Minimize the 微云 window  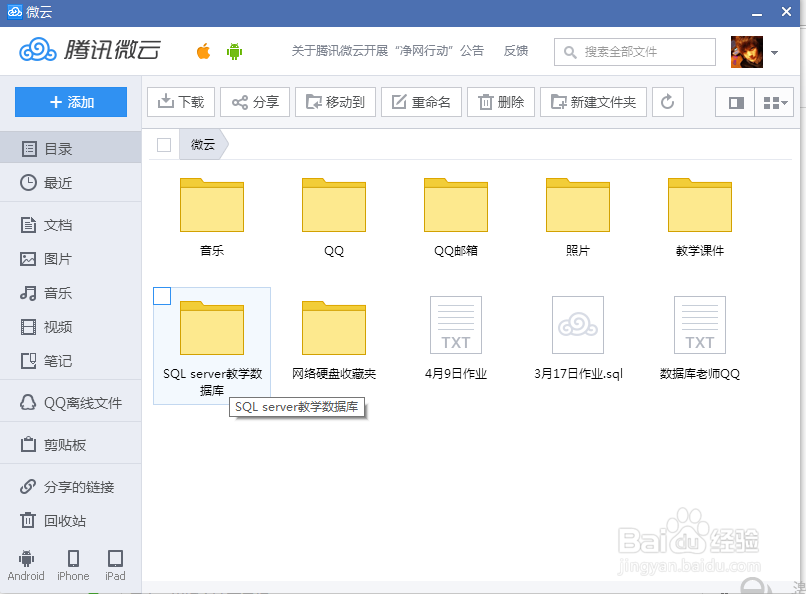click(757, 12)
